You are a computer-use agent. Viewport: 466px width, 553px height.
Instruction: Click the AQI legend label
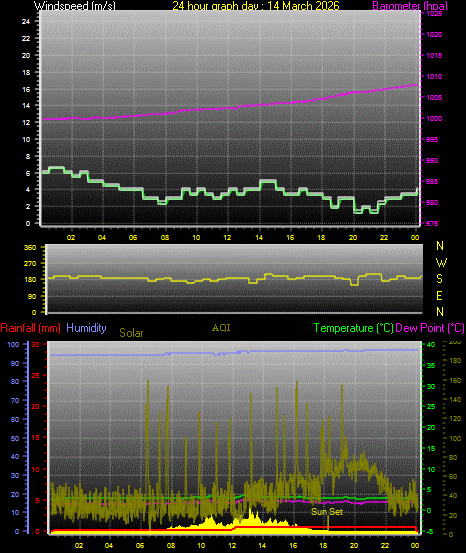(221, 328)
